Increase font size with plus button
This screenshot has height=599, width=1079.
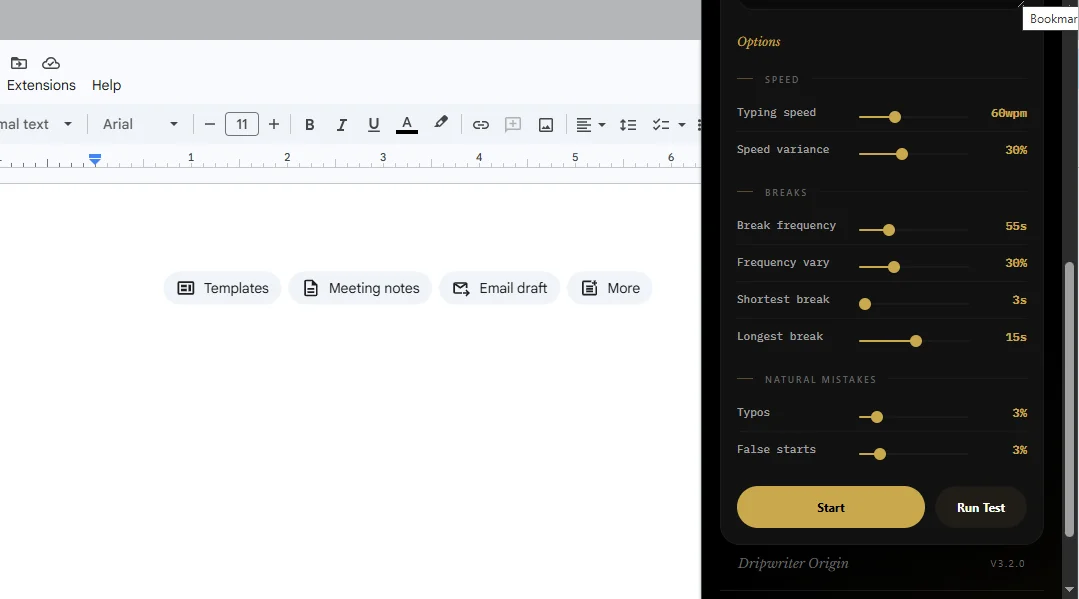click(274, 125)
